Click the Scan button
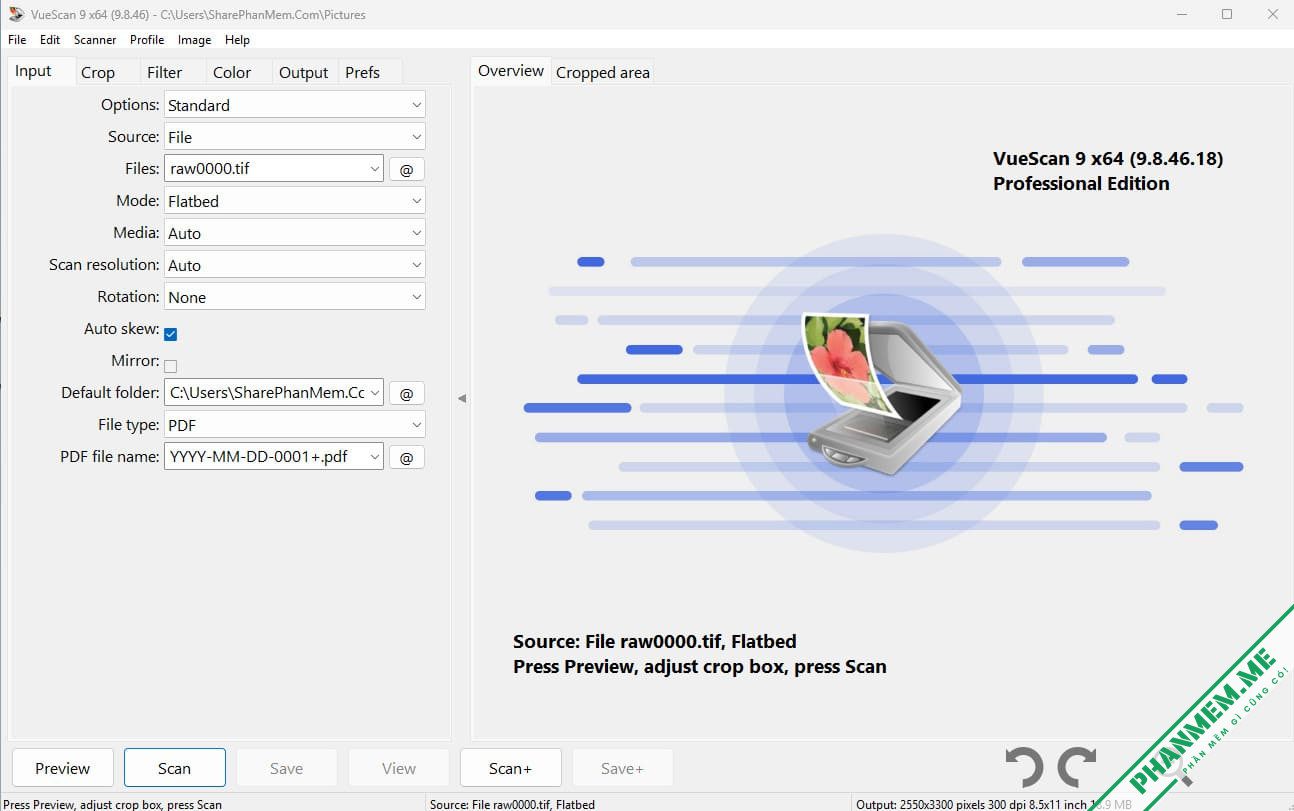This screenshot has height=811, width=1294. click(x=174, y=768)
